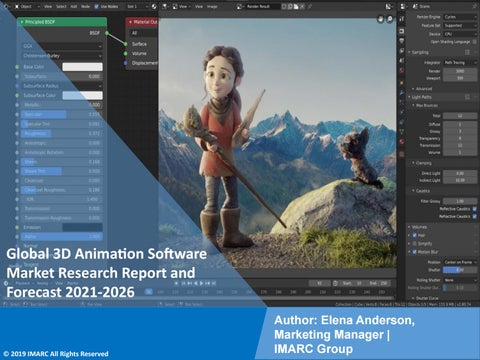Open the Integrator Path Tracing dropdown
Screen dimensions: 480x360
pyautogui.click(x=460, y=62)
